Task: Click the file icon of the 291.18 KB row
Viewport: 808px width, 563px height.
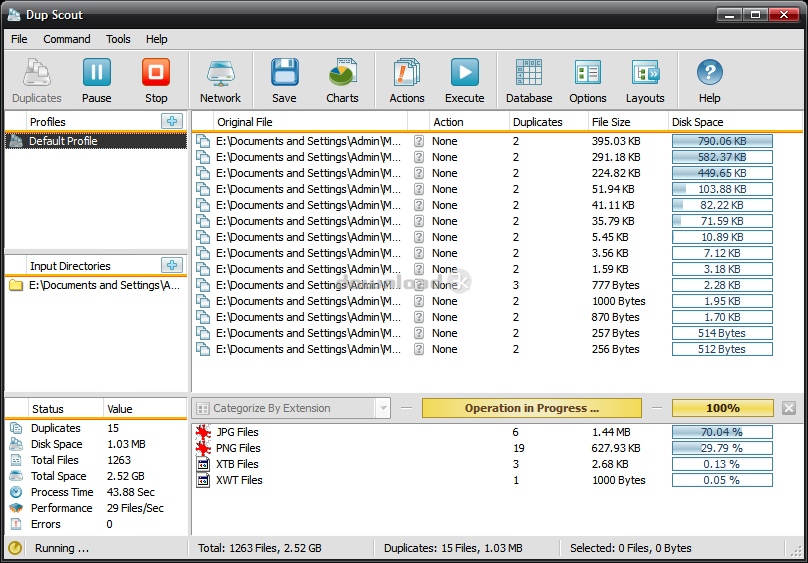Action: coord(204,157)
